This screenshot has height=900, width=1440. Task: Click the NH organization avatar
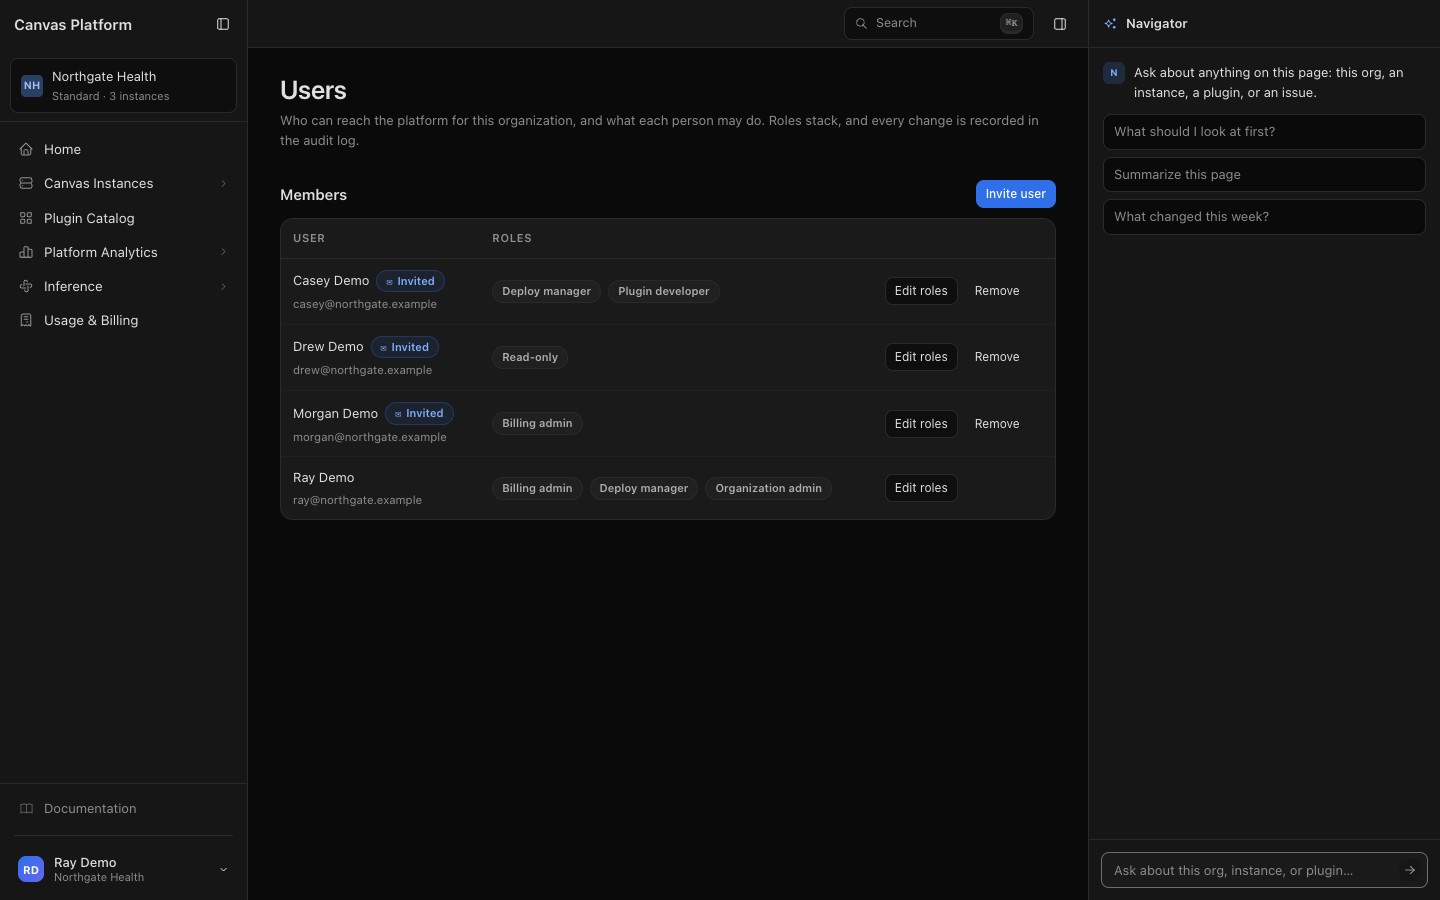click(x=32, y=86)
